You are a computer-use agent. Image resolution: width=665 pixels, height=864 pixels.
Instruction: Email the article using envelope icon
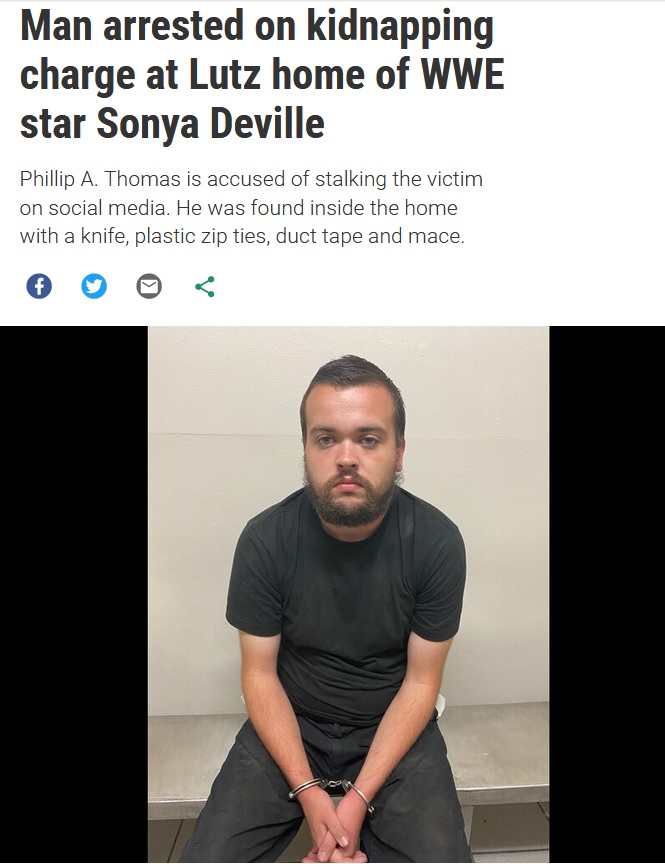pos(149,287)
